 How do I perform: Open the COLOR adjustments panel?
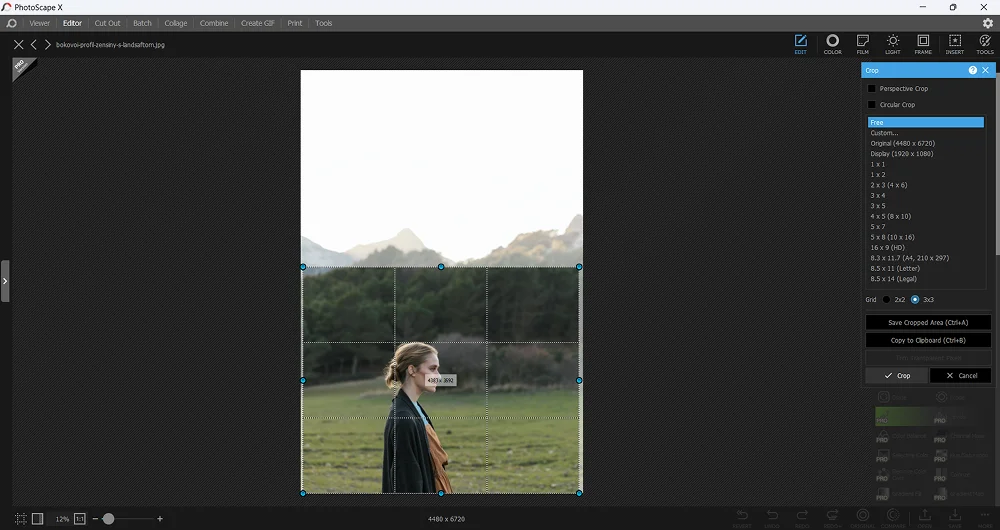point(832,43)
